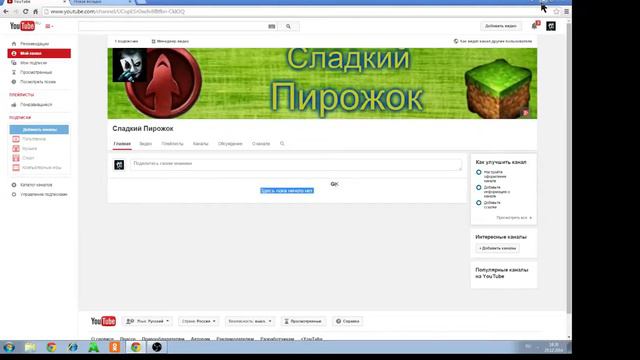Switch to the Каналы tab

tap(200, 144)
